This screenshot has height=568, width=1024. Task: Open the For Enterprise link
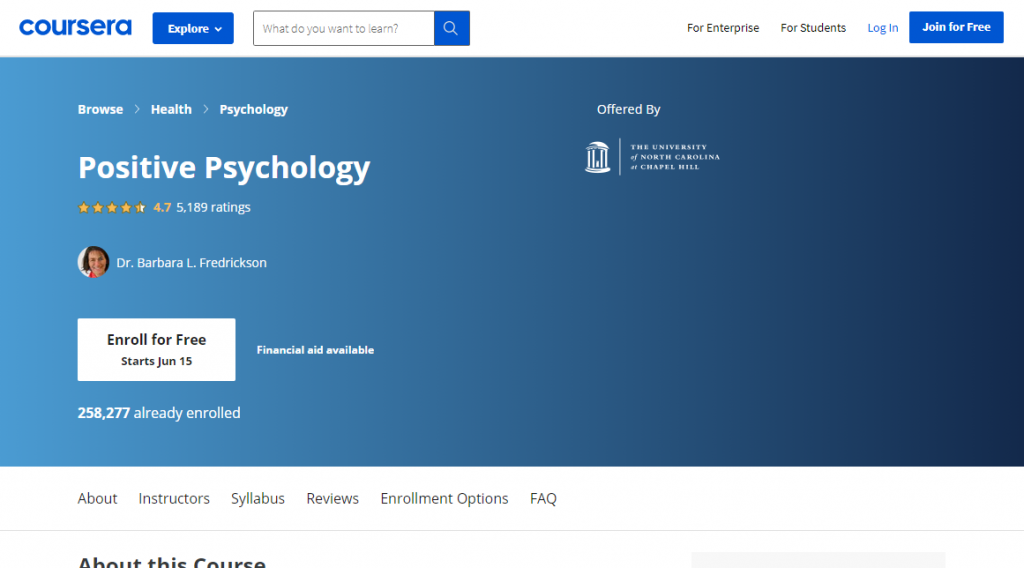(722, 28)
